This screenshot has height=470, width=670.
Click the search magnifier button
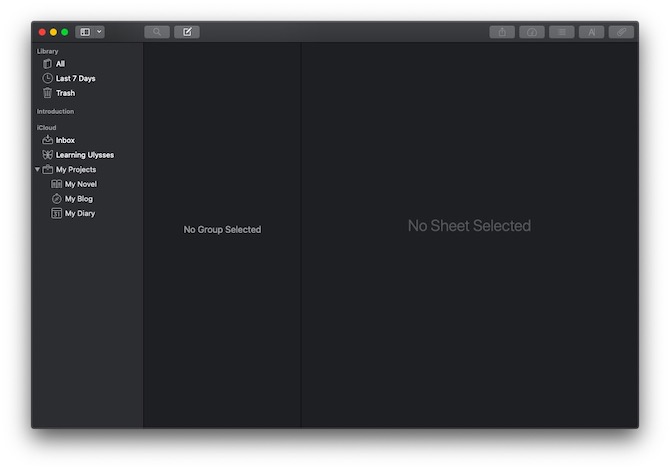click(157, 32)
